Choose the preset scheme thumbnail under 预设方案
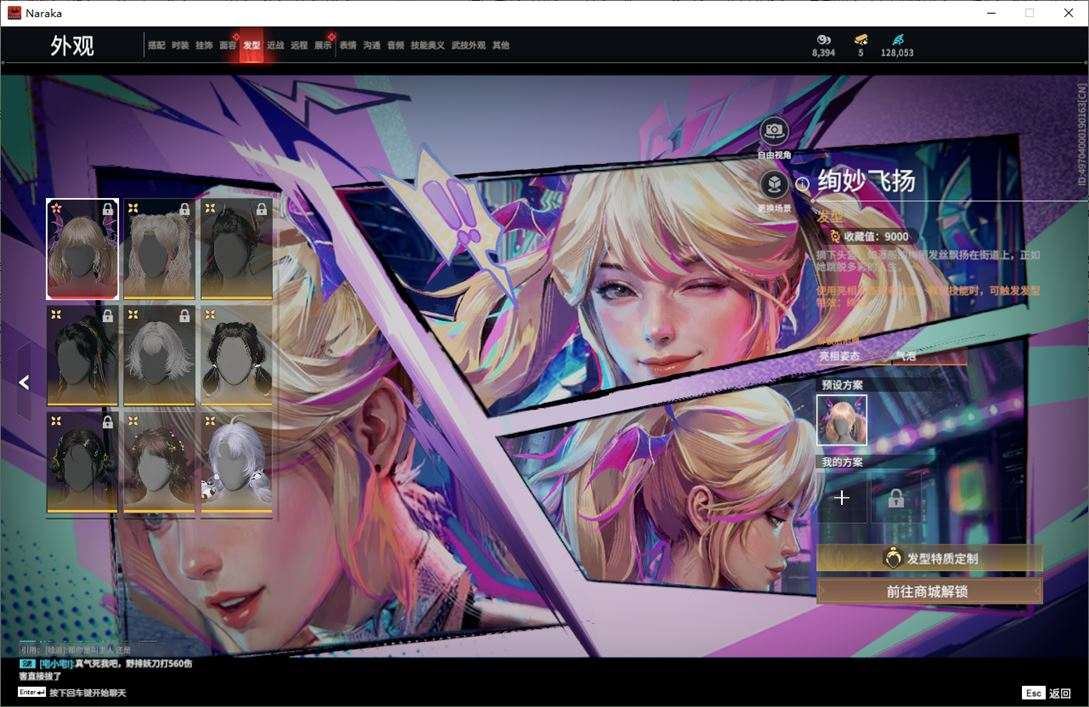 point(842,420)
